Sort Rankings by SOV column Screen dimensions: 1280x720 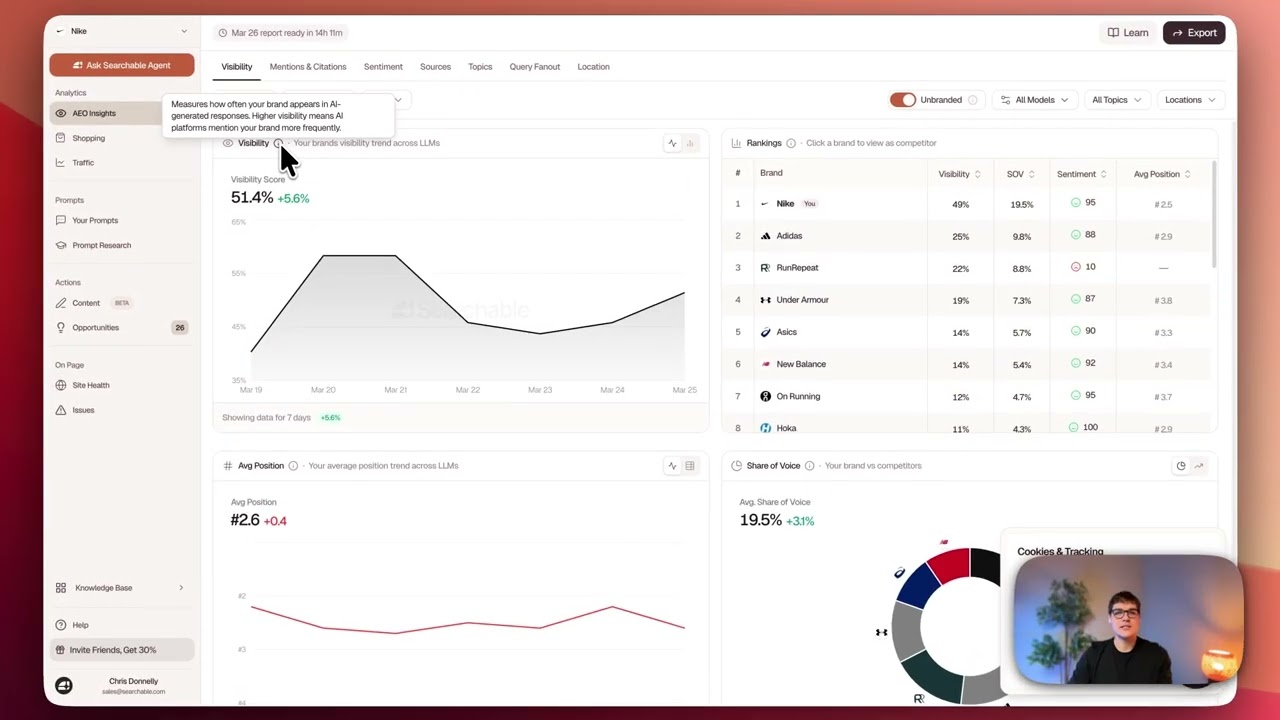1020,174
